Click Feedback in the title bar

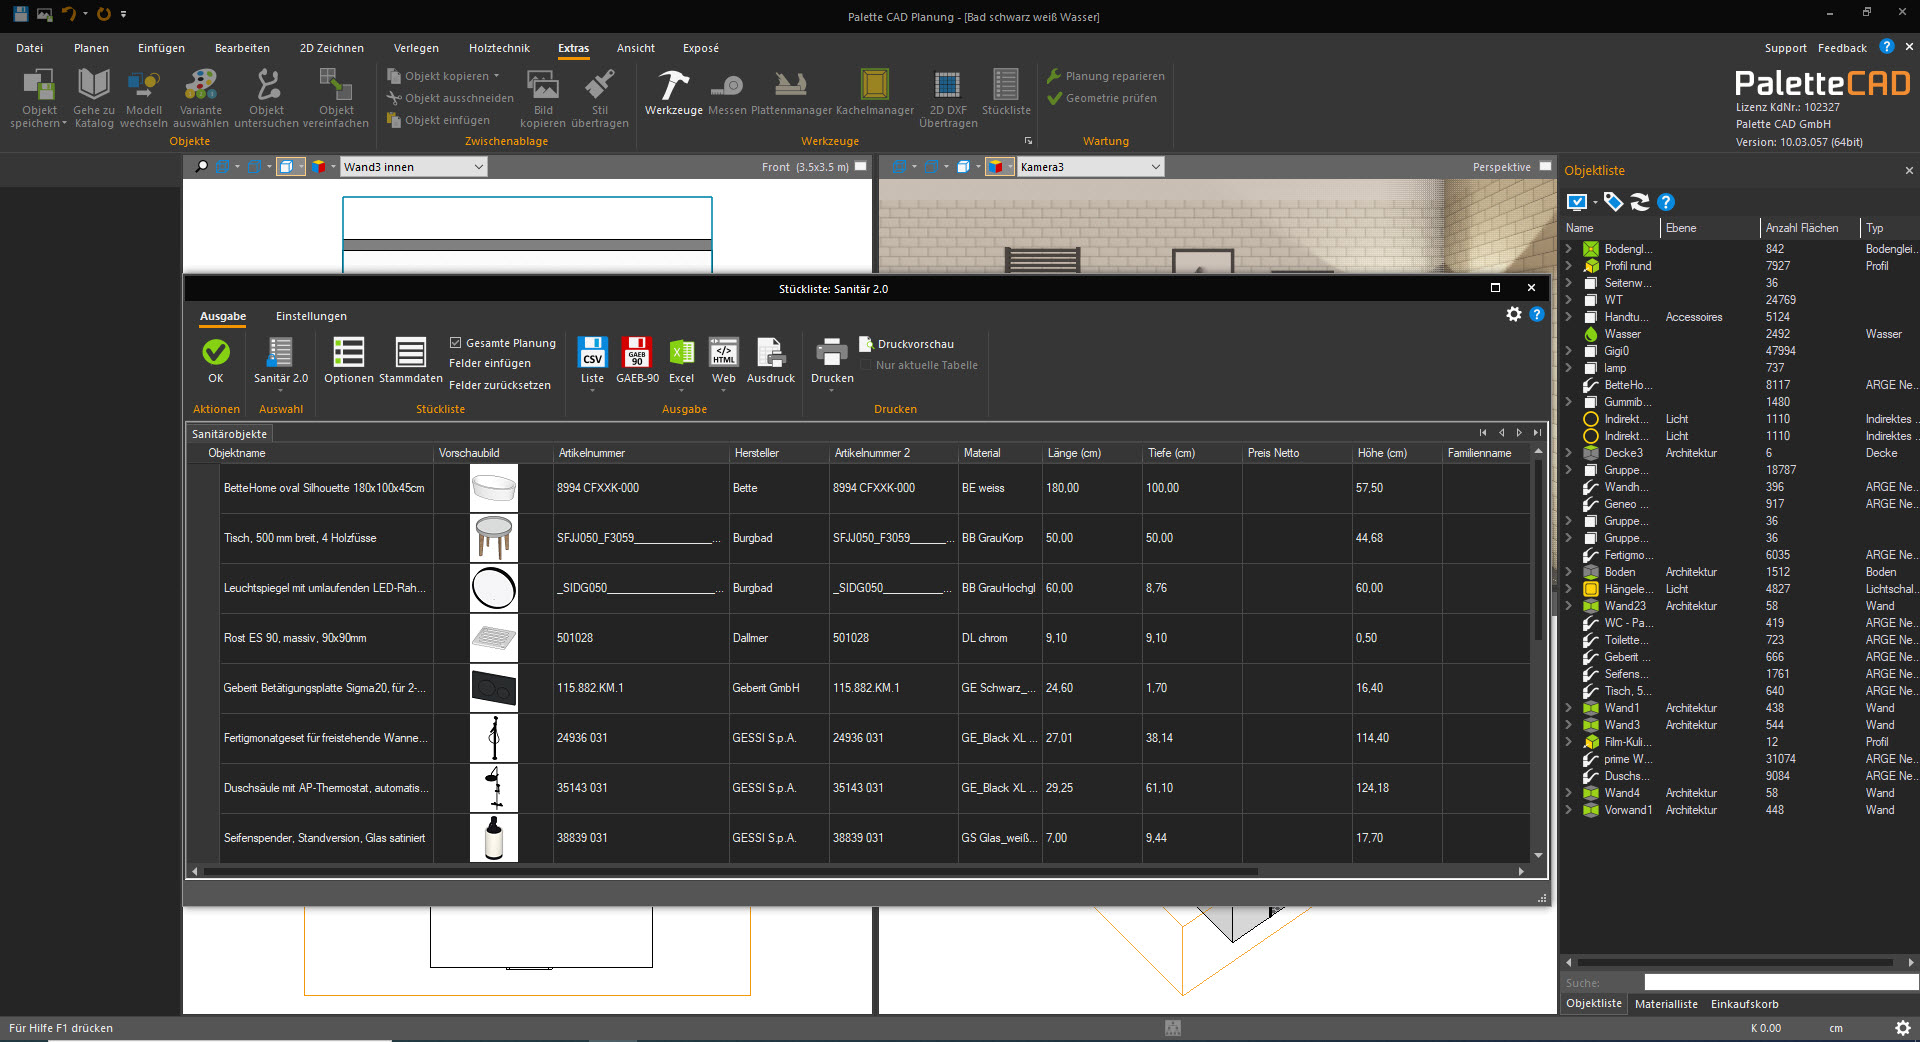(1843, 47)
